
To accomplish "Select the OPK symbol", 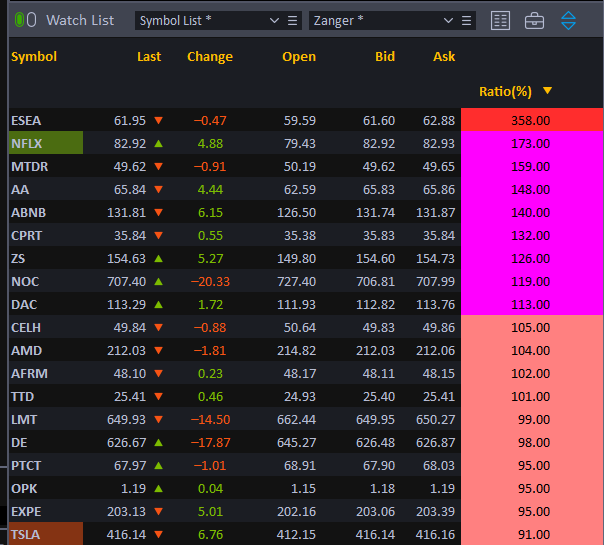I will 24,488.
